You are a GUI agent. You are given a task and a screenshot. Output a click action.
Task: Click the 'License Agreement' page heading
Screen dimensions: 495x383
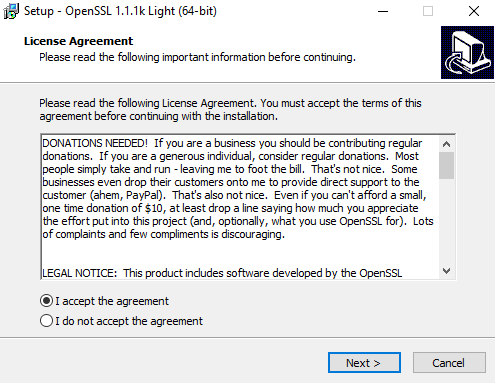[x=78, y=41]
